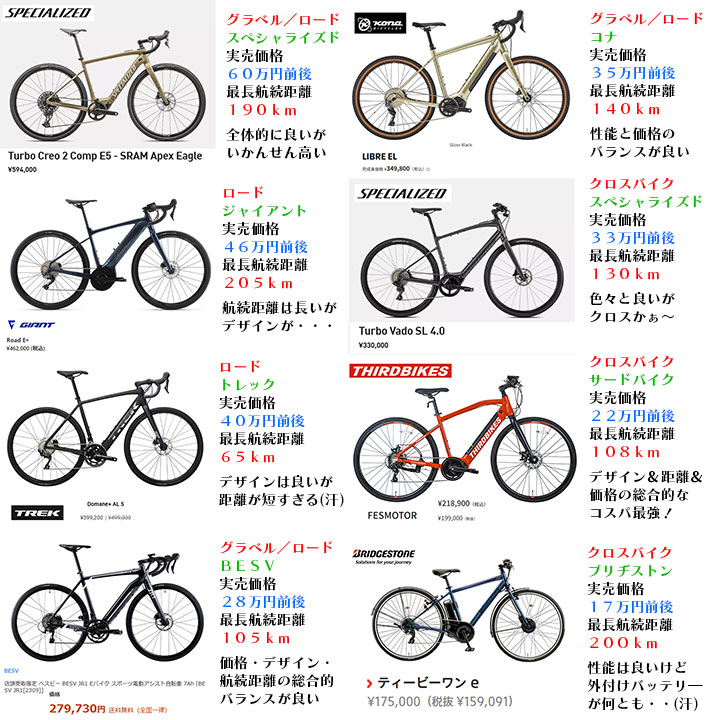Click the Specialized logo above Turbo Vado
This screenshot has width=720, height=720.
pyautogui.click(x=402, y=193)
